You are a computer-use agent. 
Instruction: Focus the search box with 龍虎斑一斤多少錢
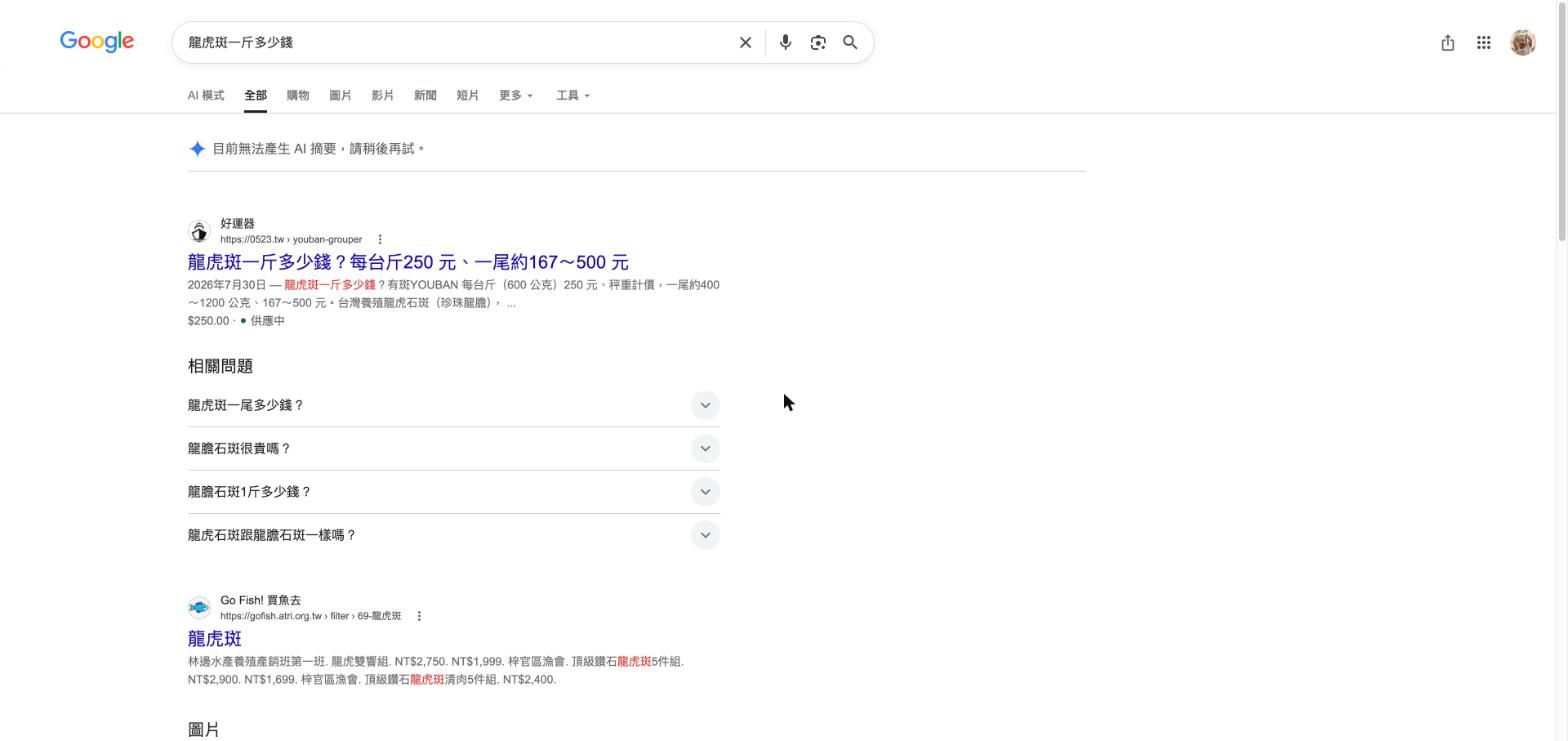point(455,42)
